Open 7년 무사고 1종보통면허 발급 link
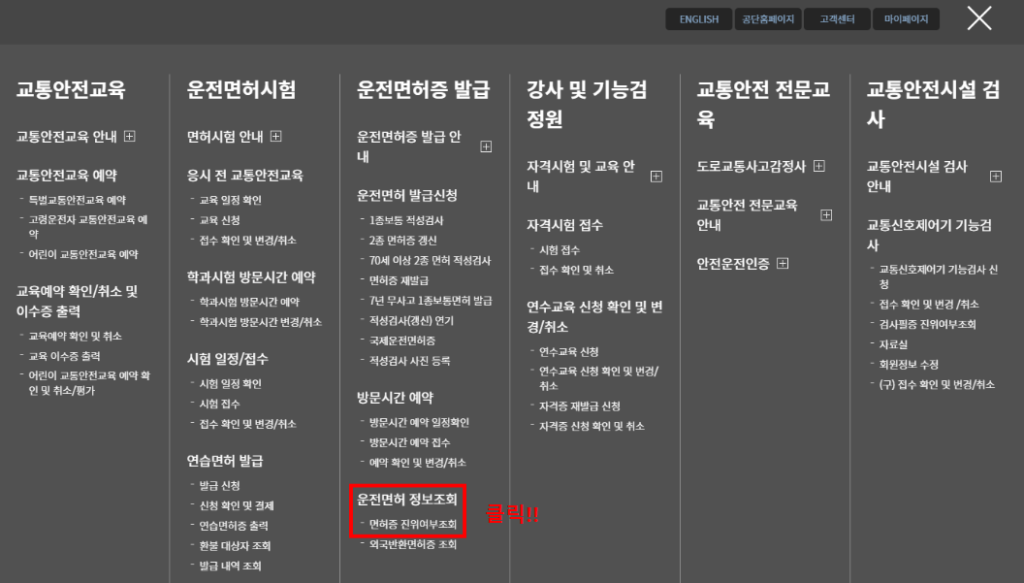Viewport: 1024px width, 583px height. [x=431, y=300]
